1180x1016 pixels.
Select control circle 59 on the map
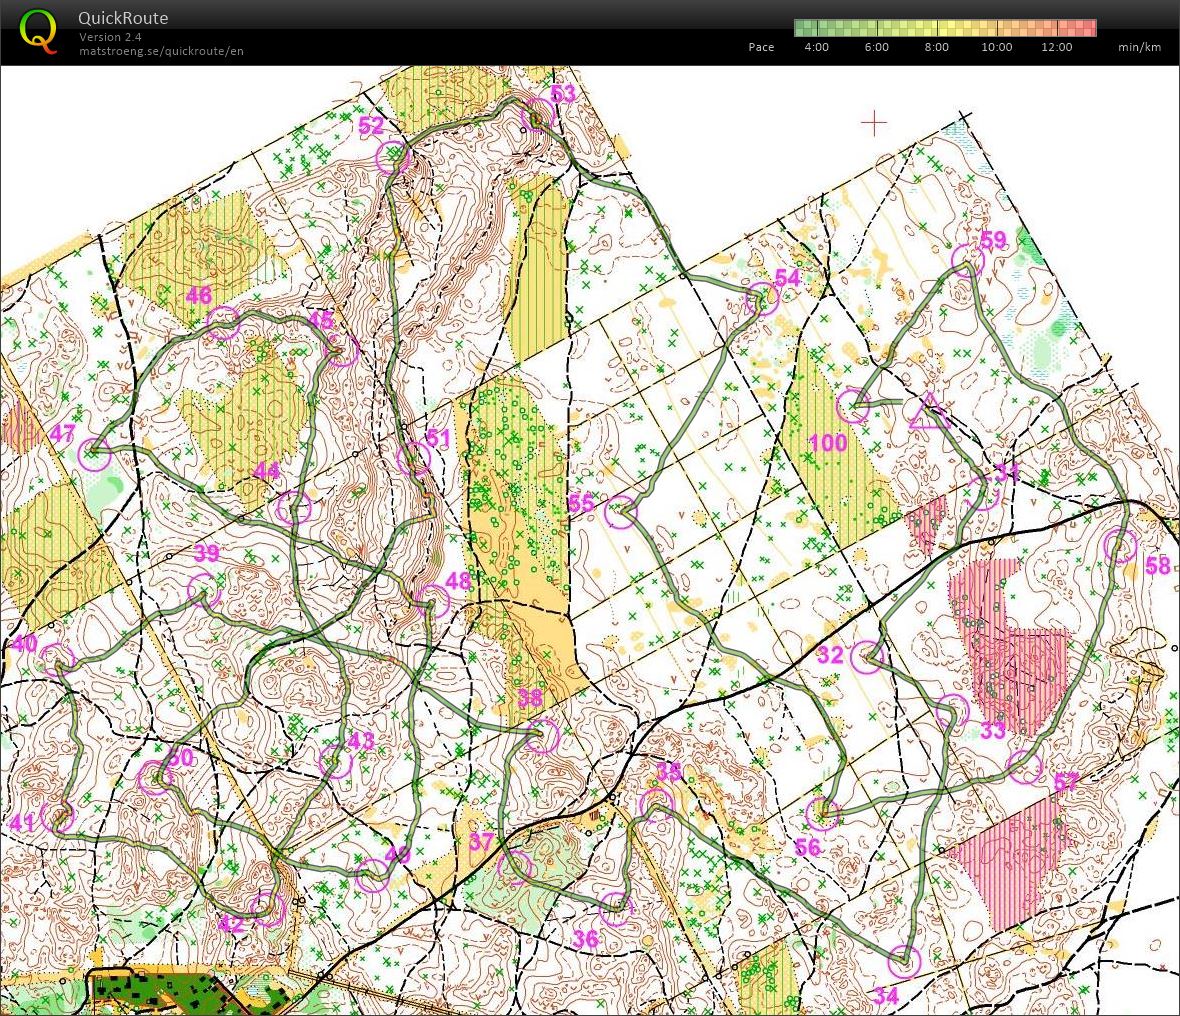coord(967,261)
